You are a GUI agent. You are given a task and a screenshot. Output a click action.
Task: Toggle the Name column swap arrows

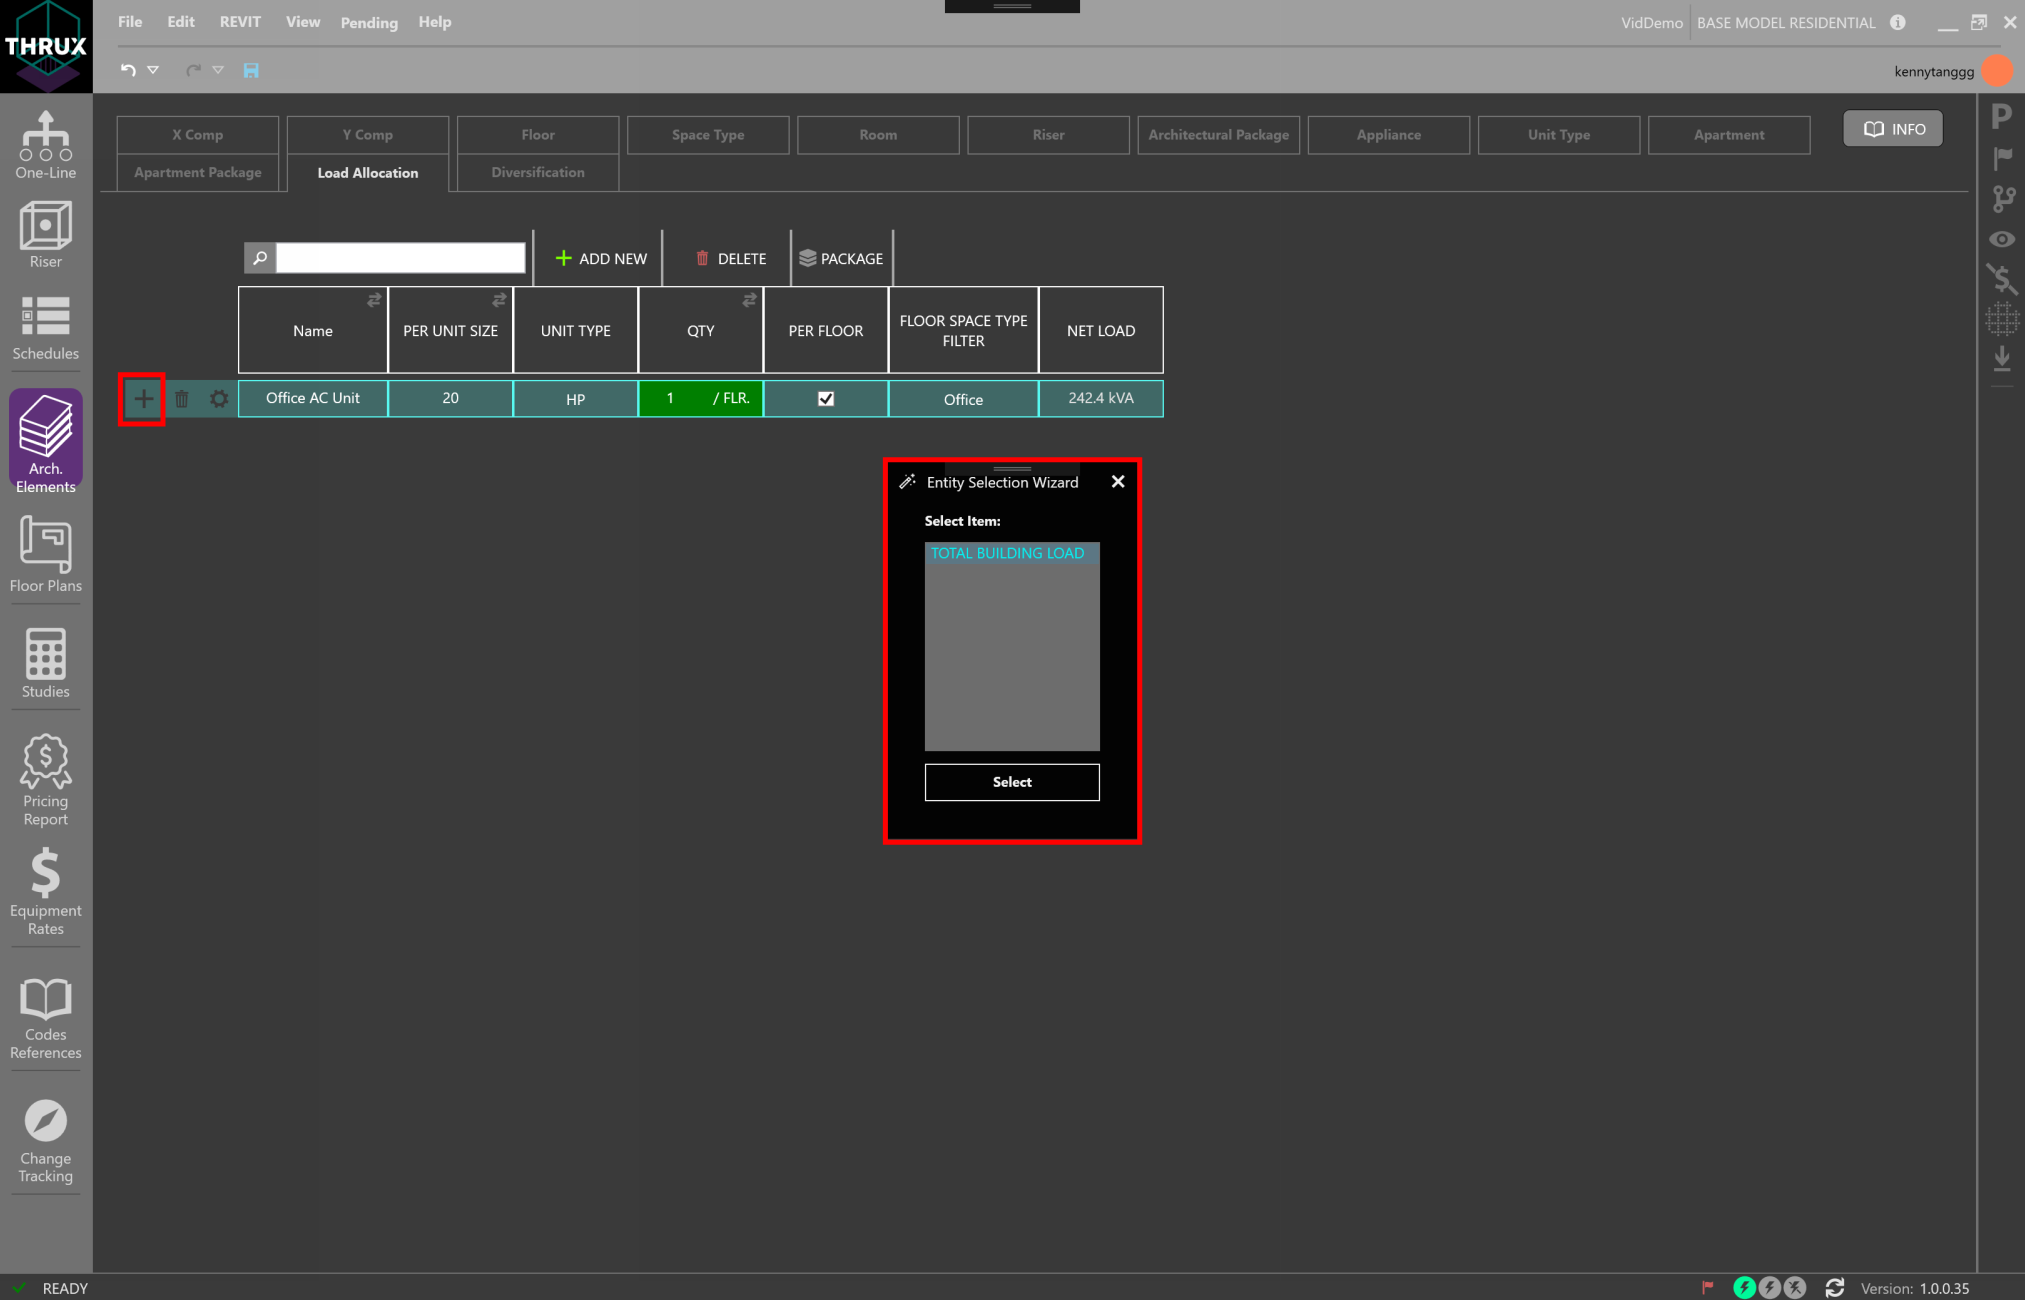point(374,300)
